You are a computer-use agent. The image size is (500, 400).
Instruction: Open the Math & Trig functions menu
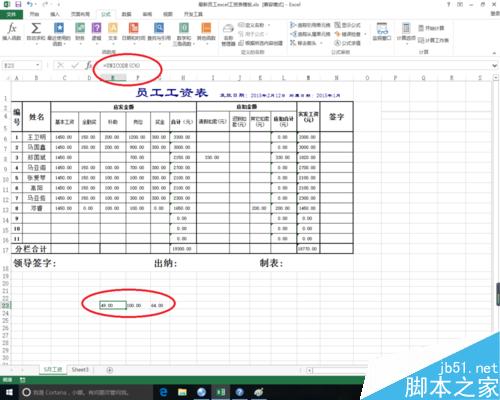(x=184, y=33)
